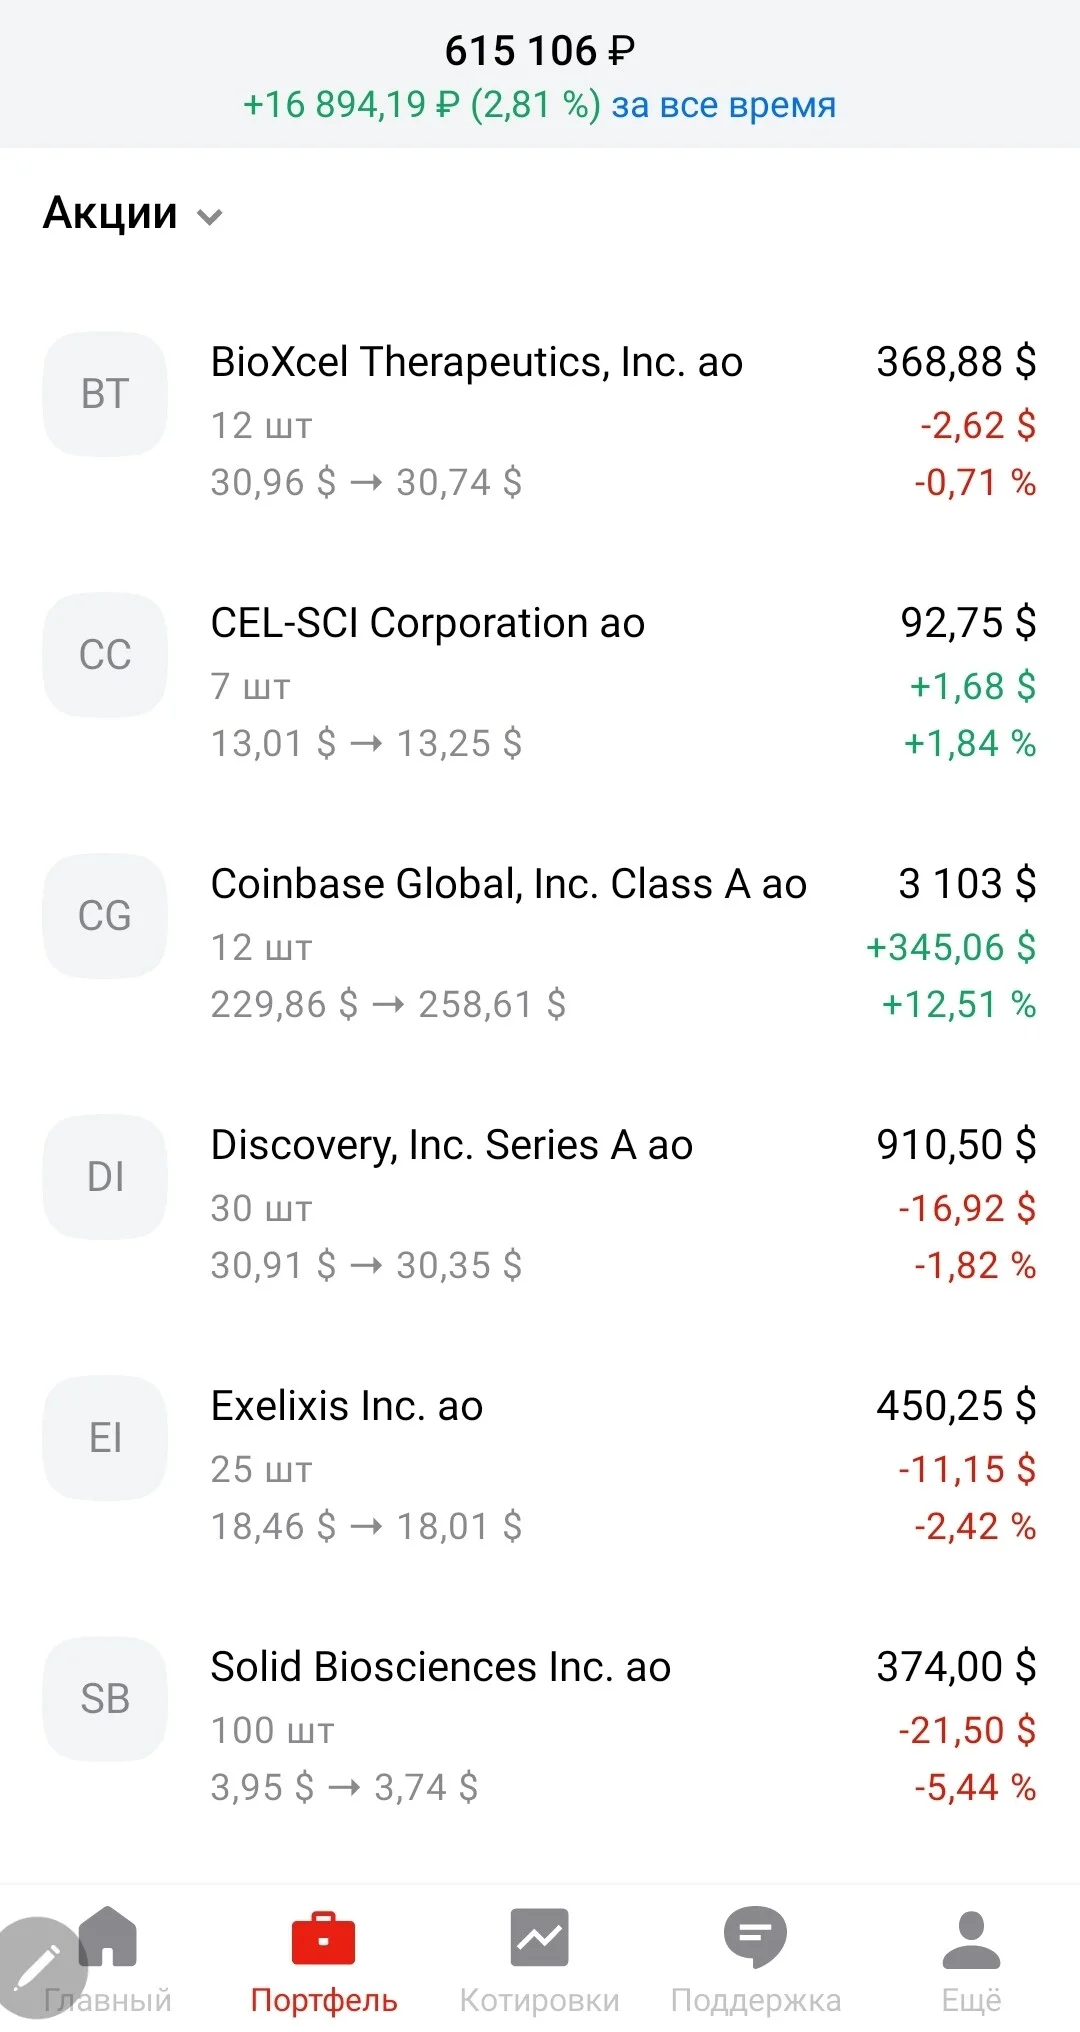This screenshot has height=2032, width=1080.
Task: Open the Котировки chart icon
Action: 539,1938
